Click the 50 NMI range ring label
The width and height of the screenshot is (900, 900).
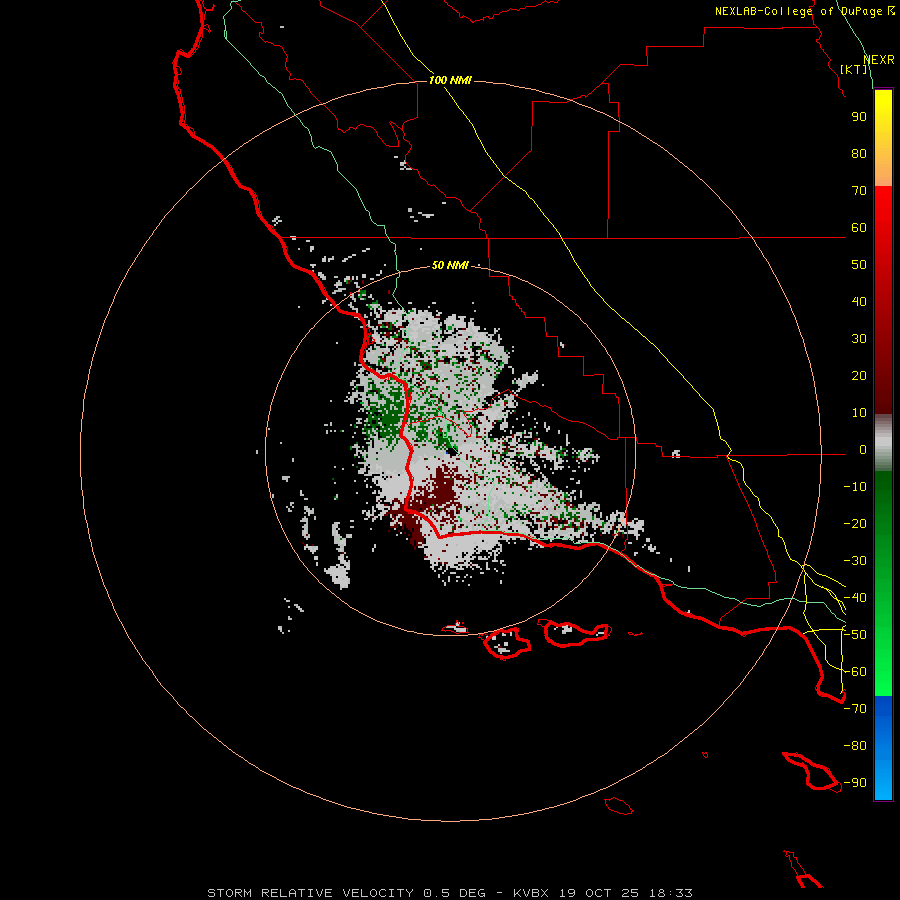point(450,265)
